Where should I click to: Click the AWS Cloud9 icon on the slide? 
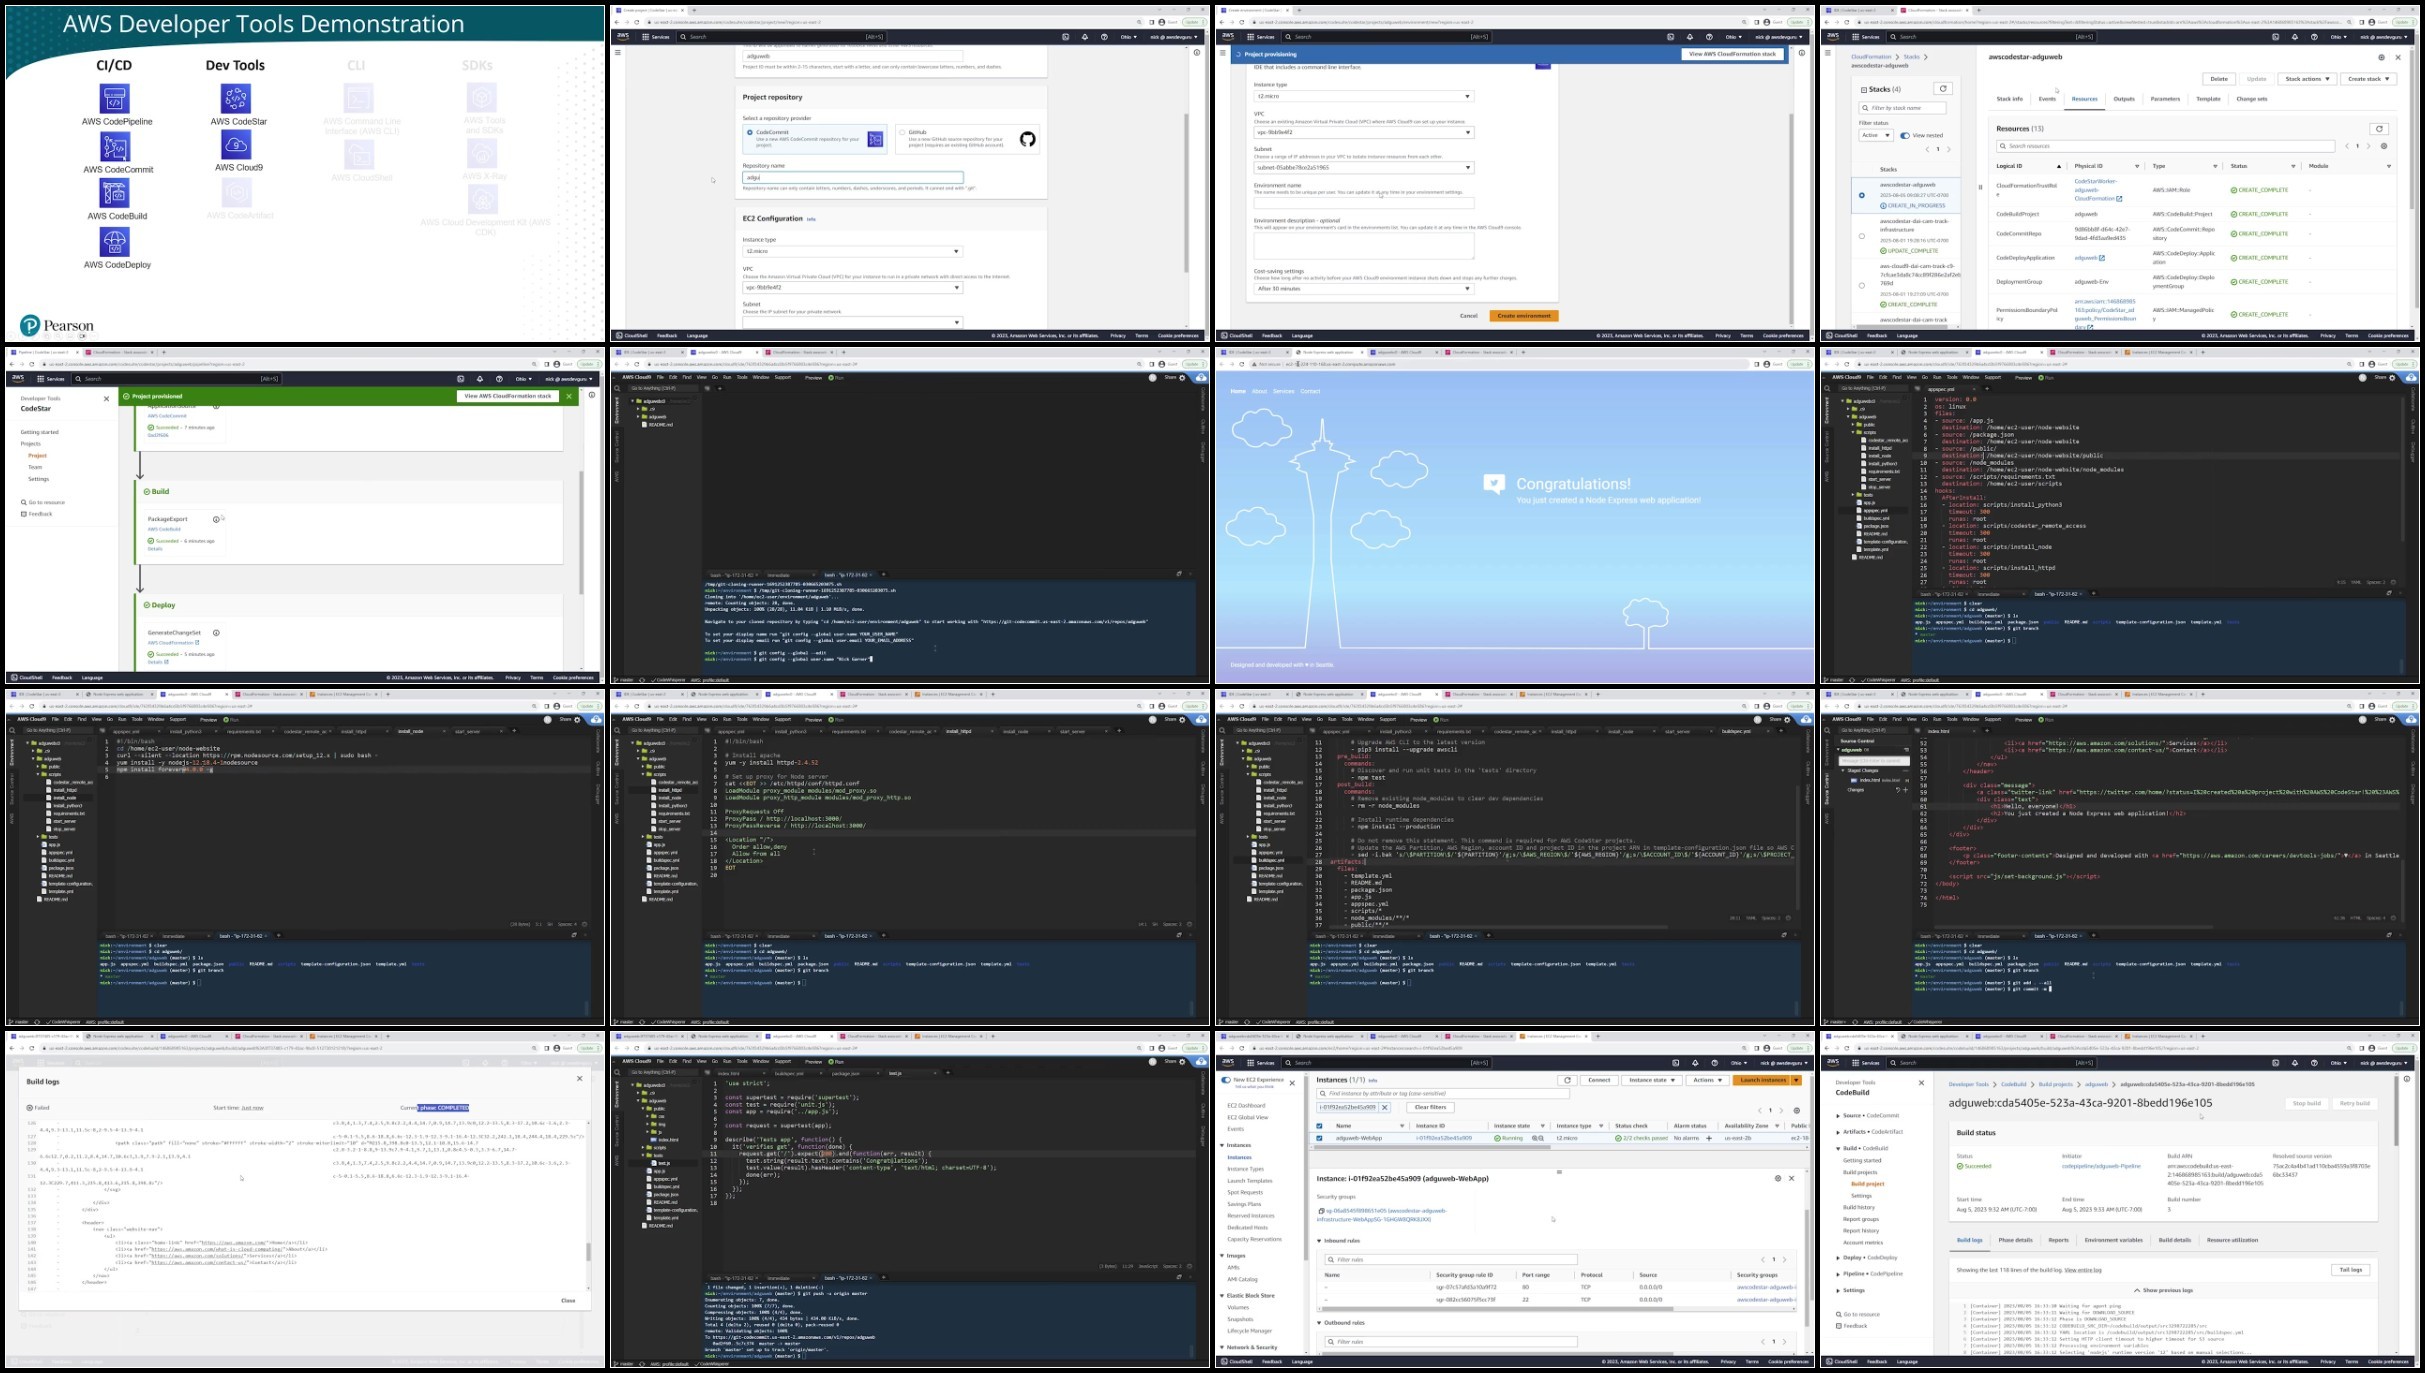(236, 145)
